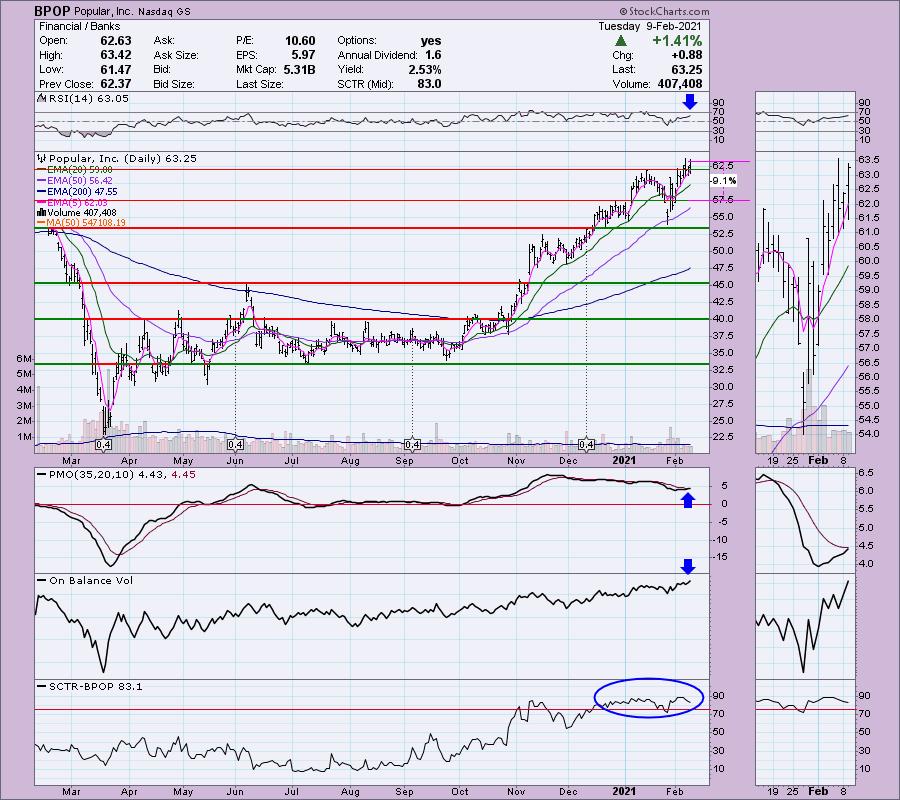Click the 'On Balance Vol' panel title
Image resolution: width=900 pixels, height=800 pixels.
click(x=91, y=580)
